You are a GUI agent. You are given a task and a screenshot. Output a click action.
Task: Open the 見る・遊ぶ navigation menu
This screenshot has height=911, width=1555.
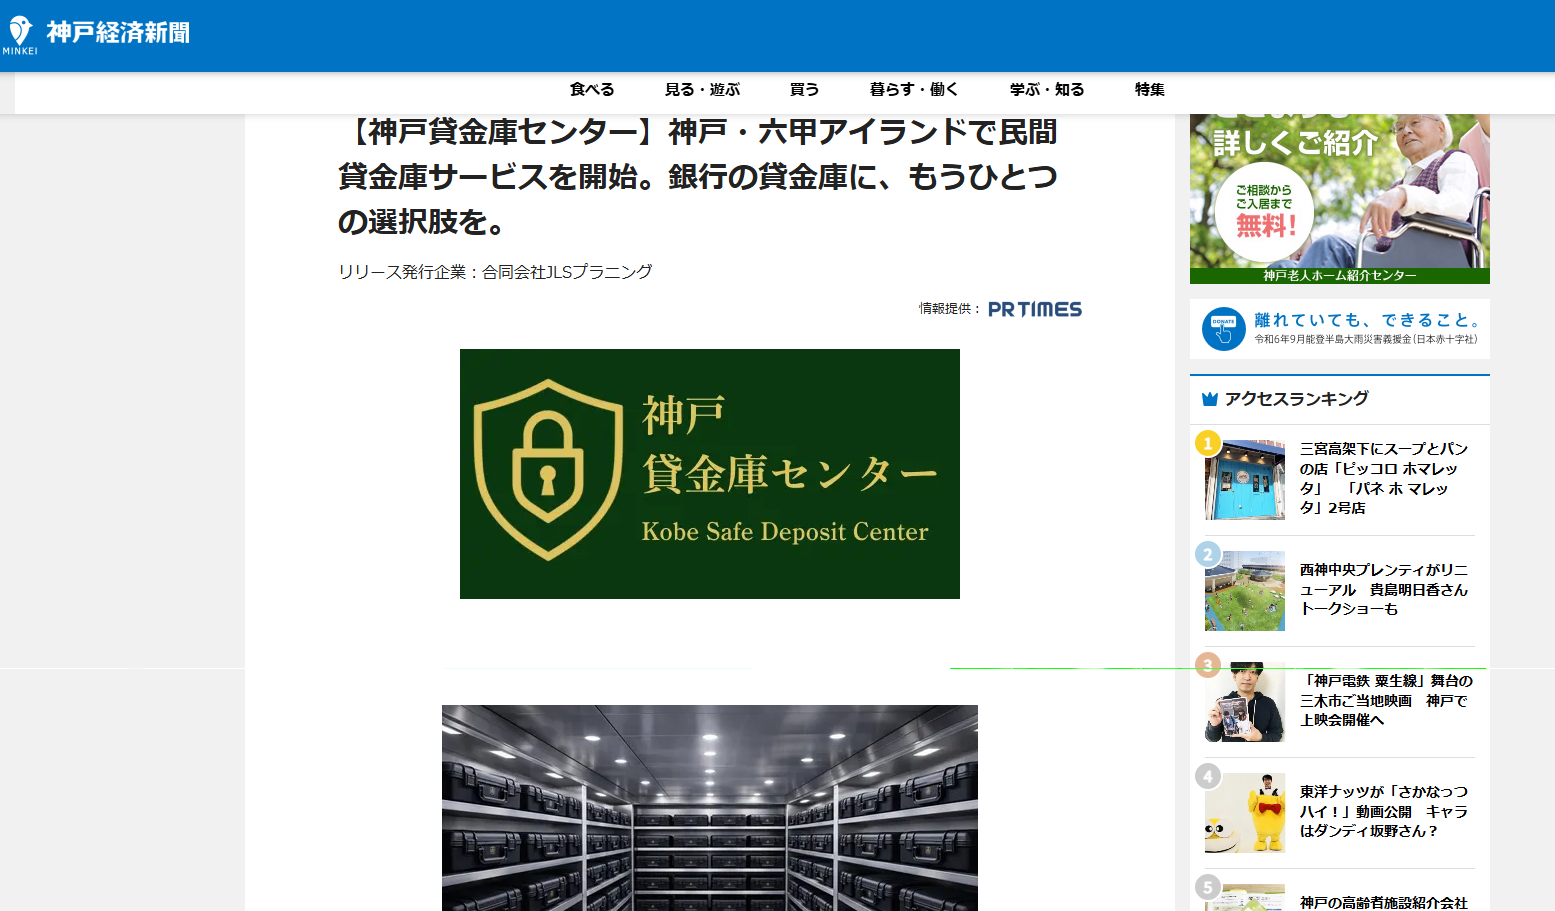coord(703,89)
